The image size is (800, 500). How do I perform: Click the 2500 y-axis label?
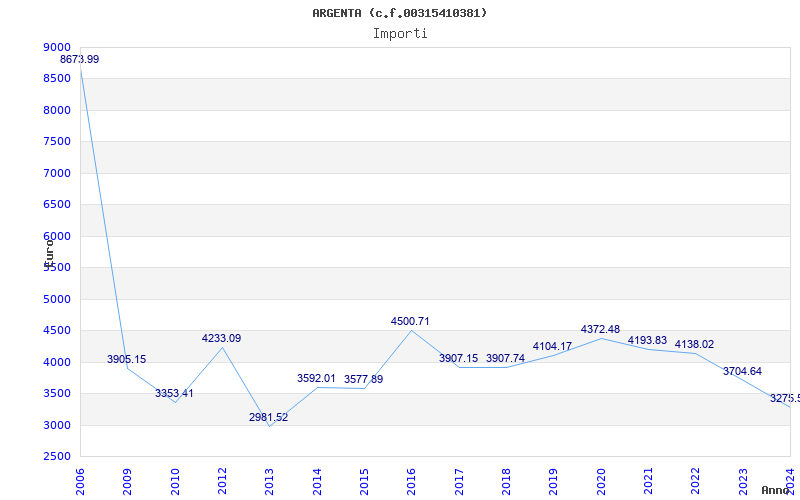pos(57,456)
